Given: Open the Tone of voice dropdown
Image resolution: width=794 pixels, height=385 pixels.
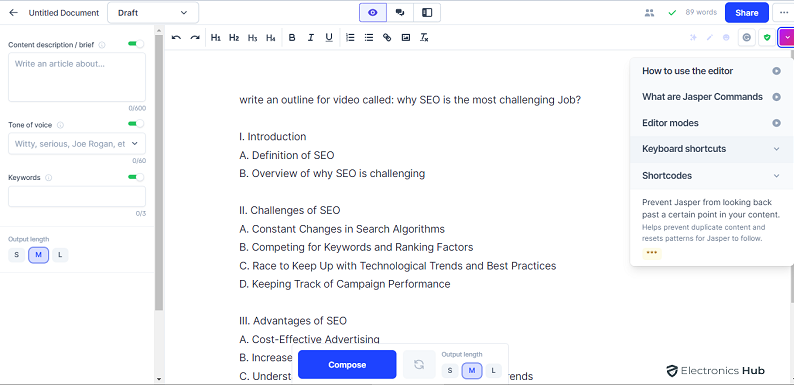Looking at the screenshot, I should tap(77, 144).
